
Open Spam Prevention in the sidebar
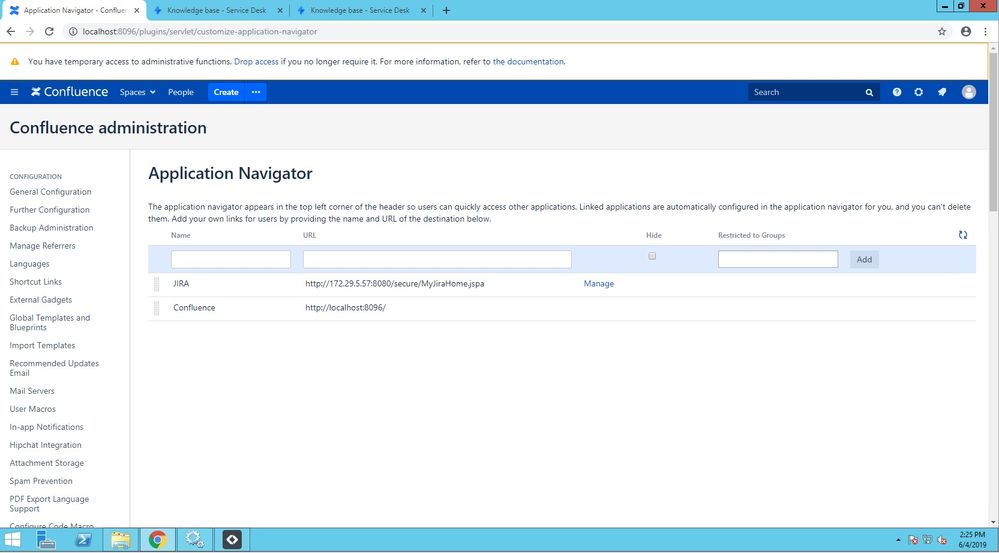tap(41, 481)
